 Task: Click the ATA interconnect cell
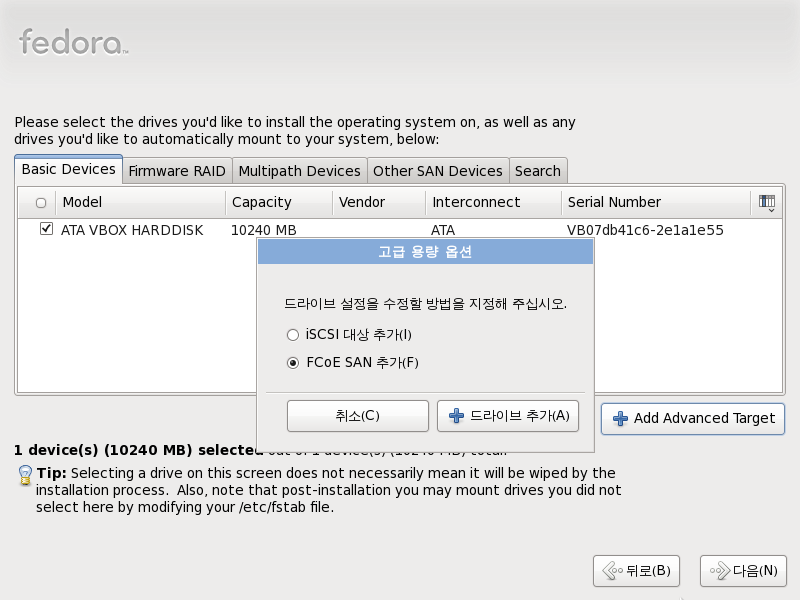click(443, 230)
